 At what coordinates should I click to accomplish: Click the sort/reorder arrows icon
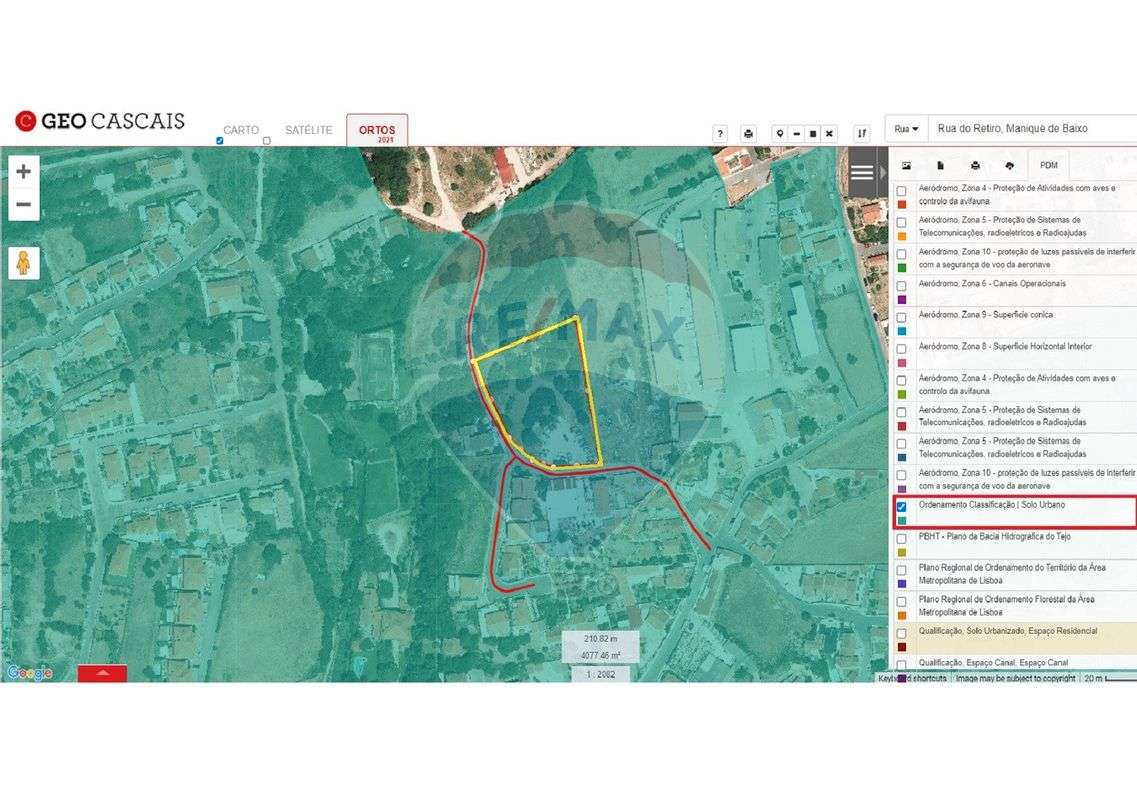tap(861, 133)
